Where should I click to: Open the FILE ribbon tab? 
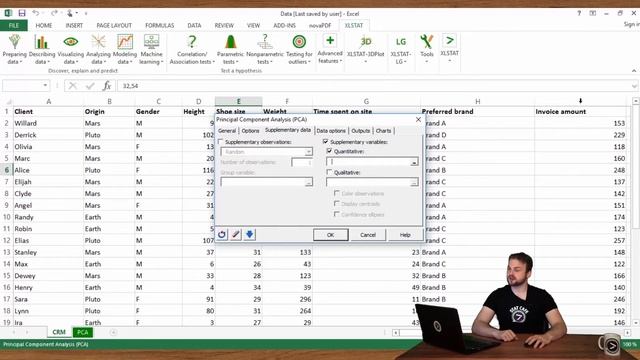(x=14, y=25)
